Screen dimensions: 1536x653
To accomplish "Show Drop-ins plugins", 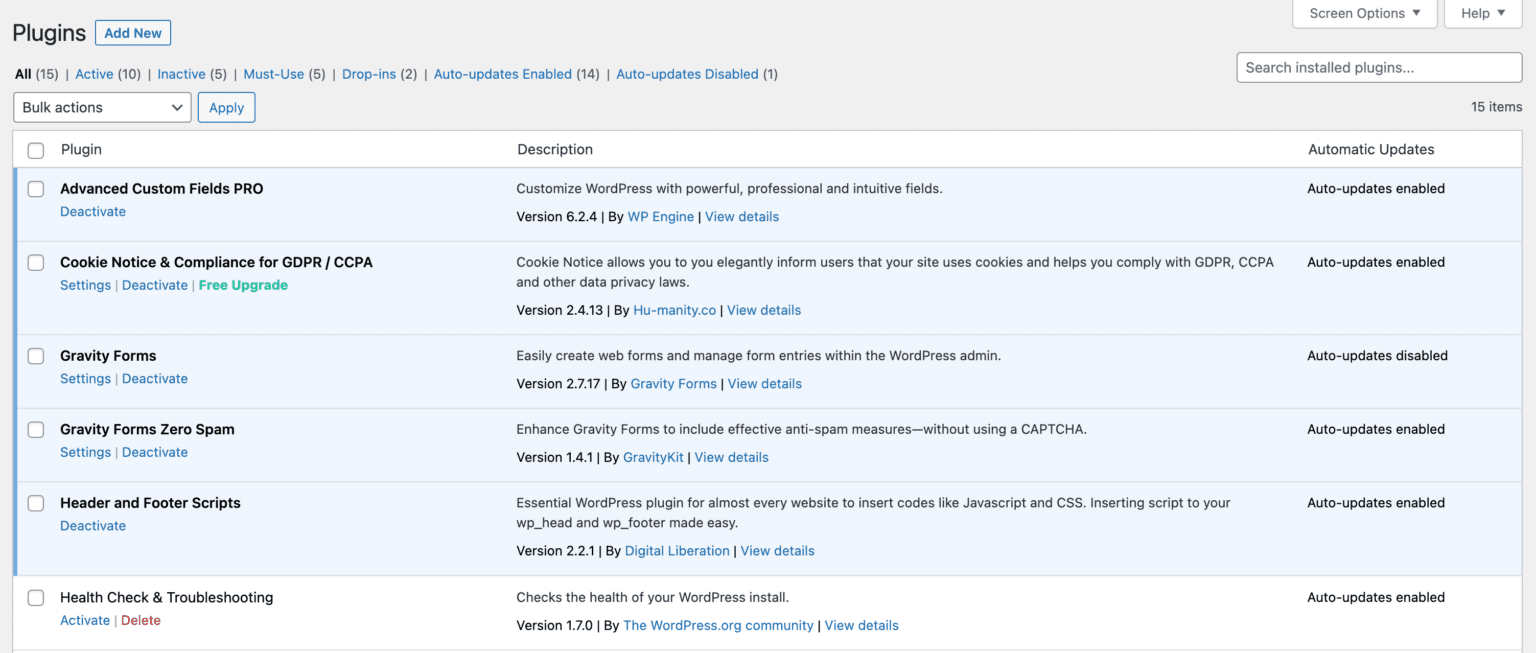I will (x=369, y=74).
